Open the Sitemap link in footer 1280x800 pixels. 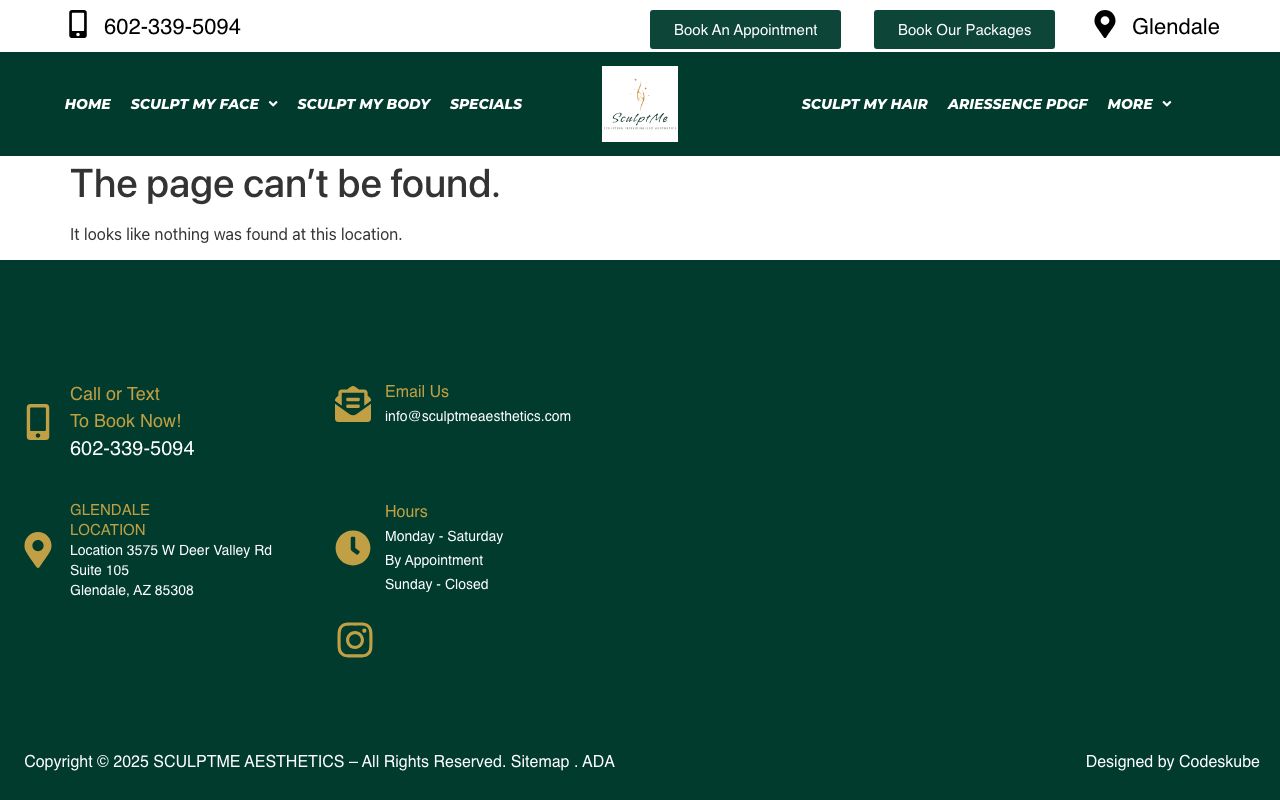click(540, 761)
